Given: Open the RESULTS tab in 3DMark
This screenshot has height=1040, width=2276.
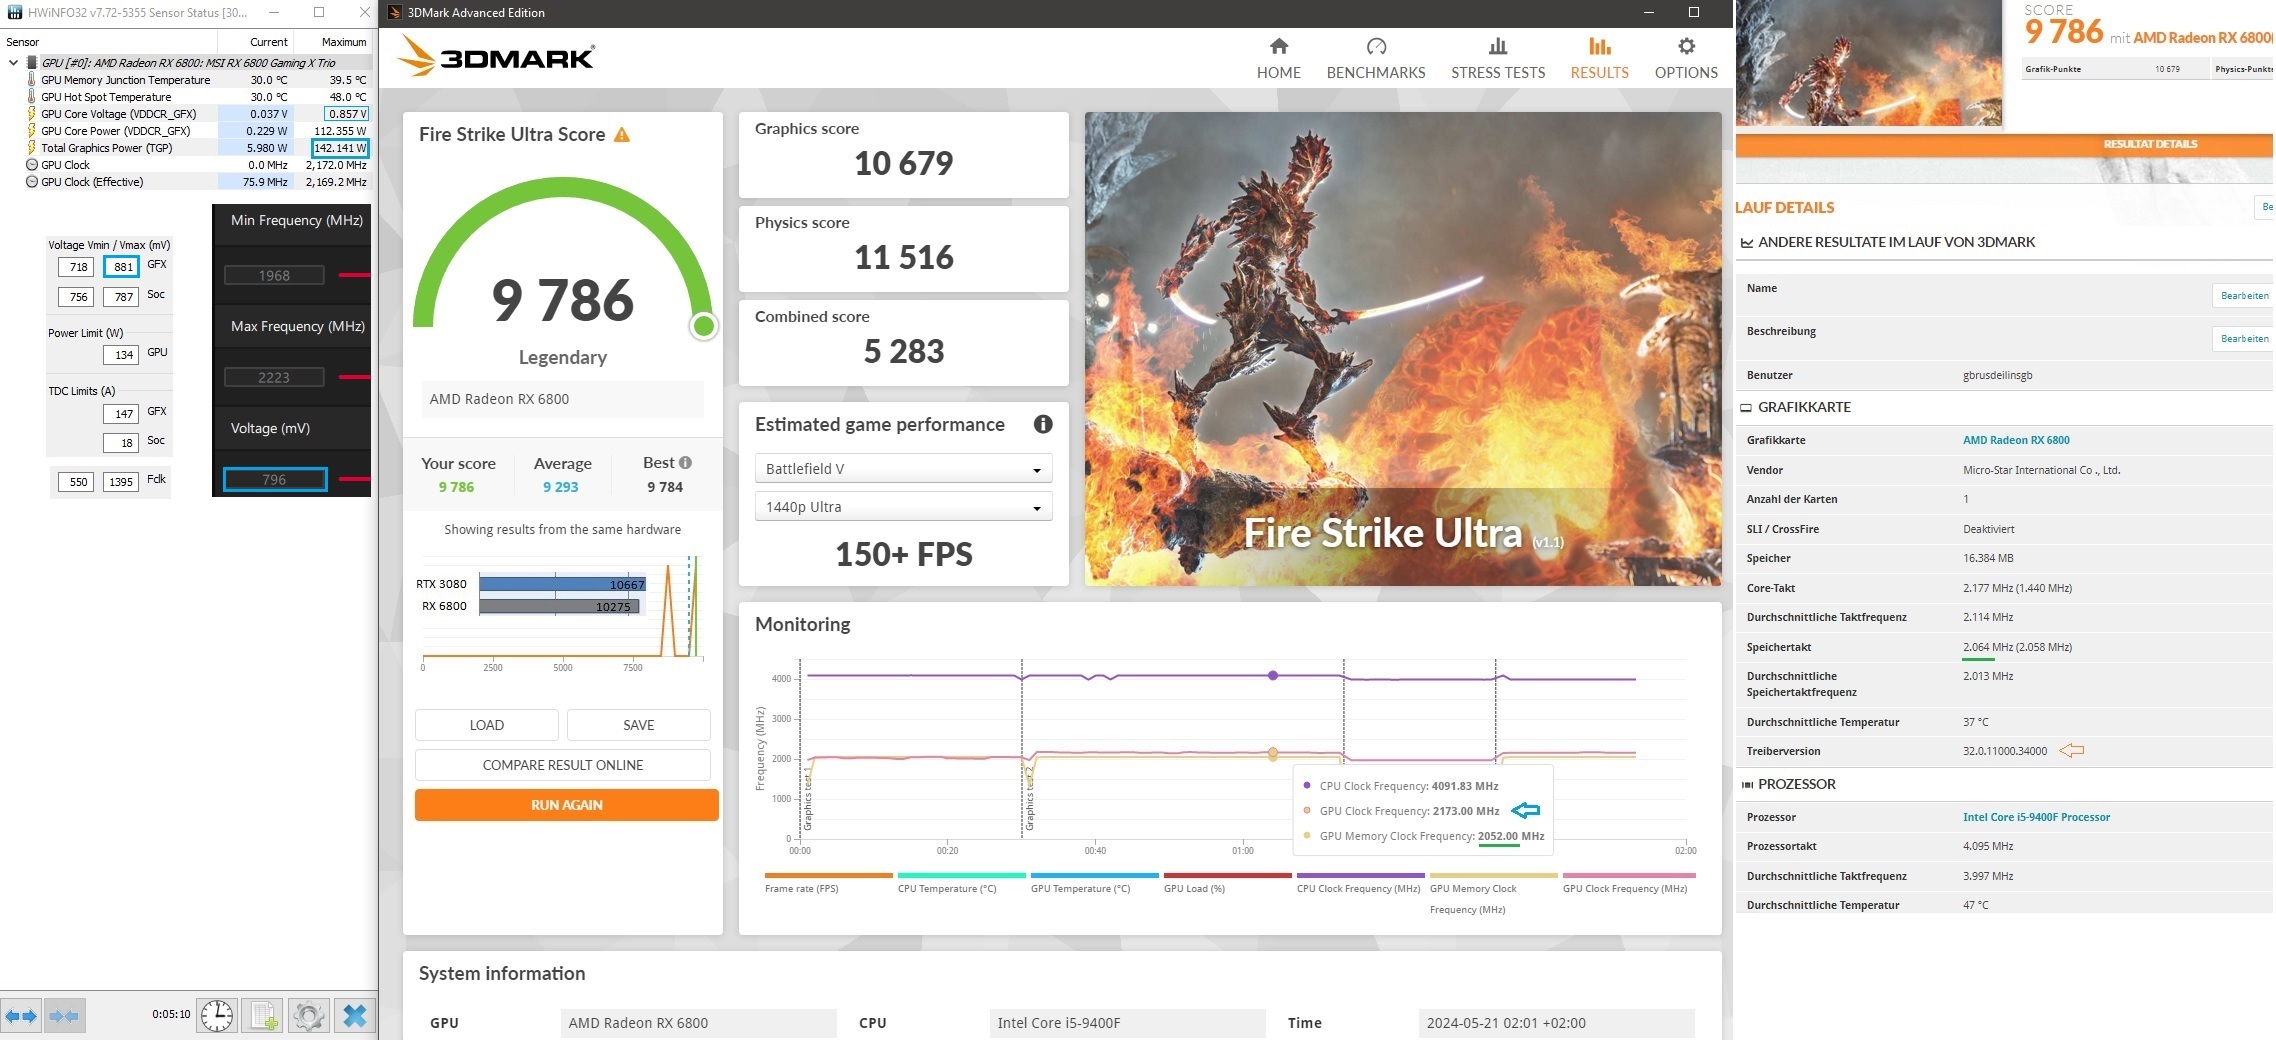Looking at the screenshot, I should (1599, 59).
